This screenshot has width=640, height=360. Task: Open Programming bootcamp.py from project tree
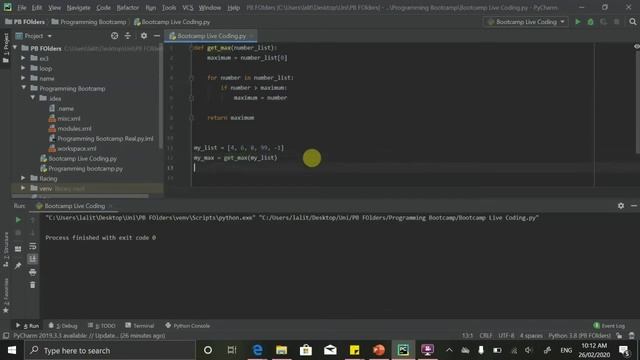pos(85,169)
